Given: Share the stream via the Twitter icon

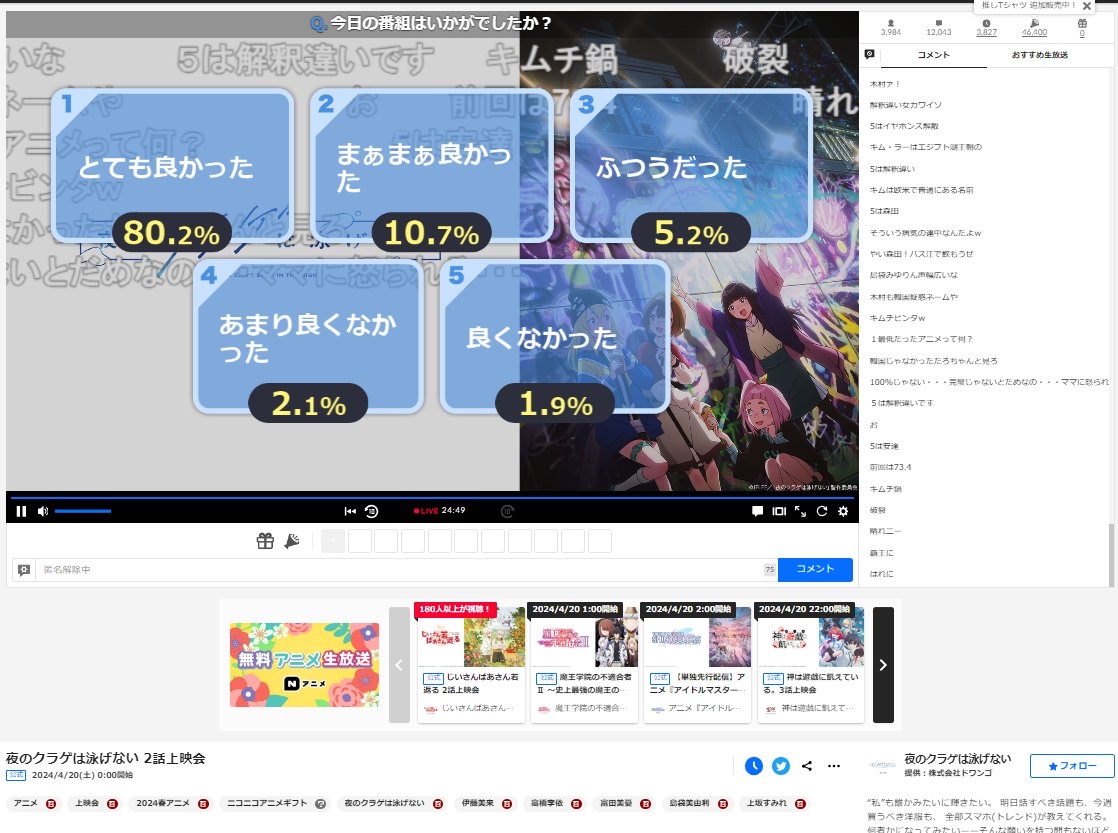Looking at the screenshot, I should pos(780,766).
